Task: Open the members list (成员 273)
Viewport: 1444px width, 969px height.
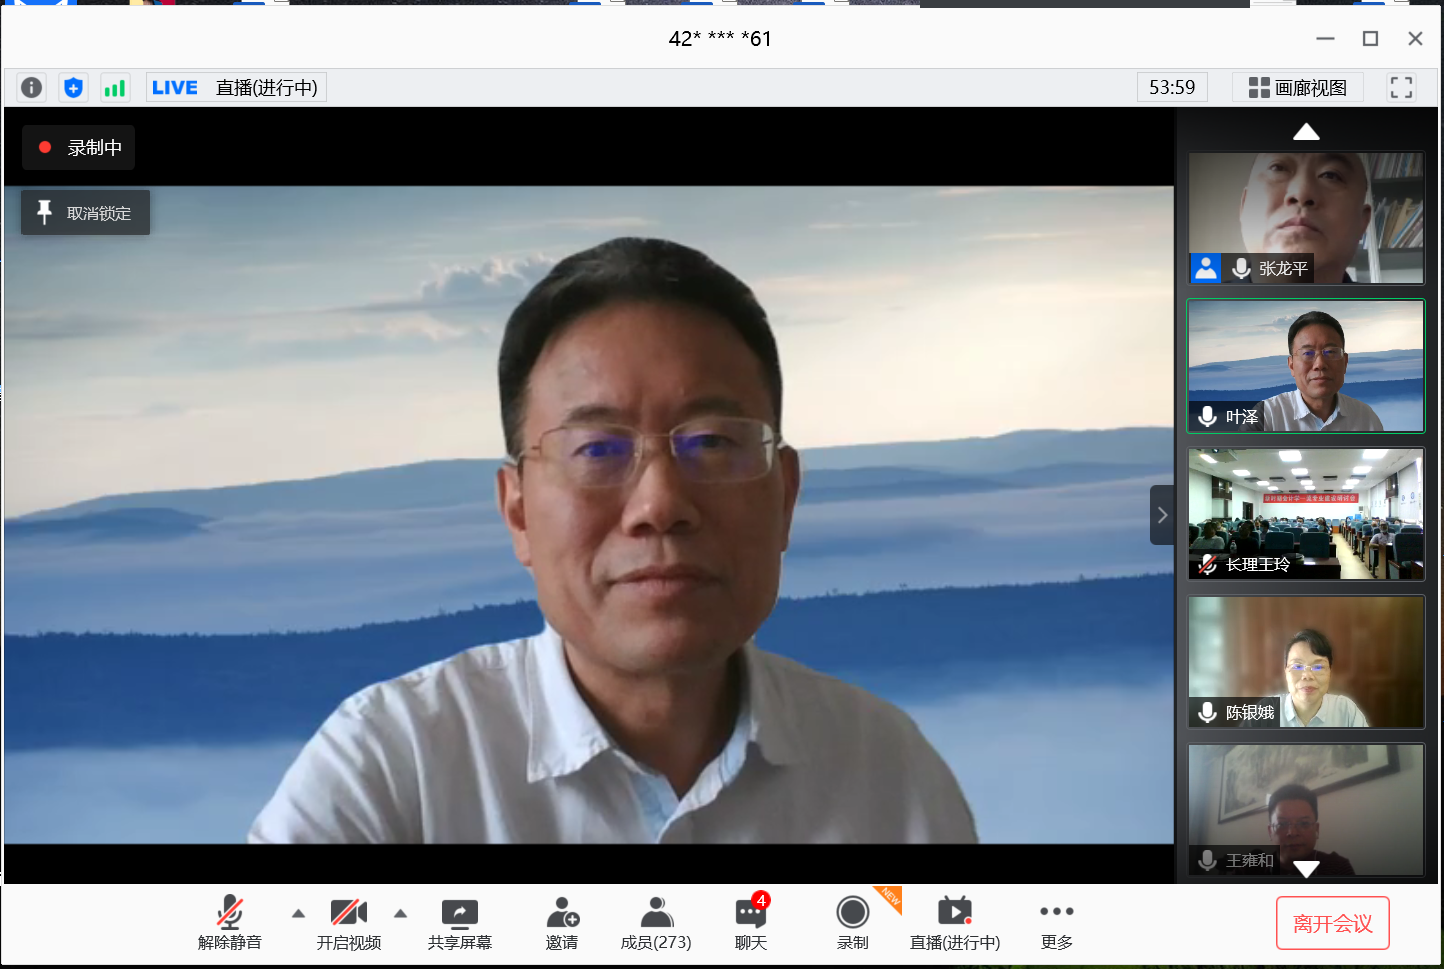Action: (656, 923)
